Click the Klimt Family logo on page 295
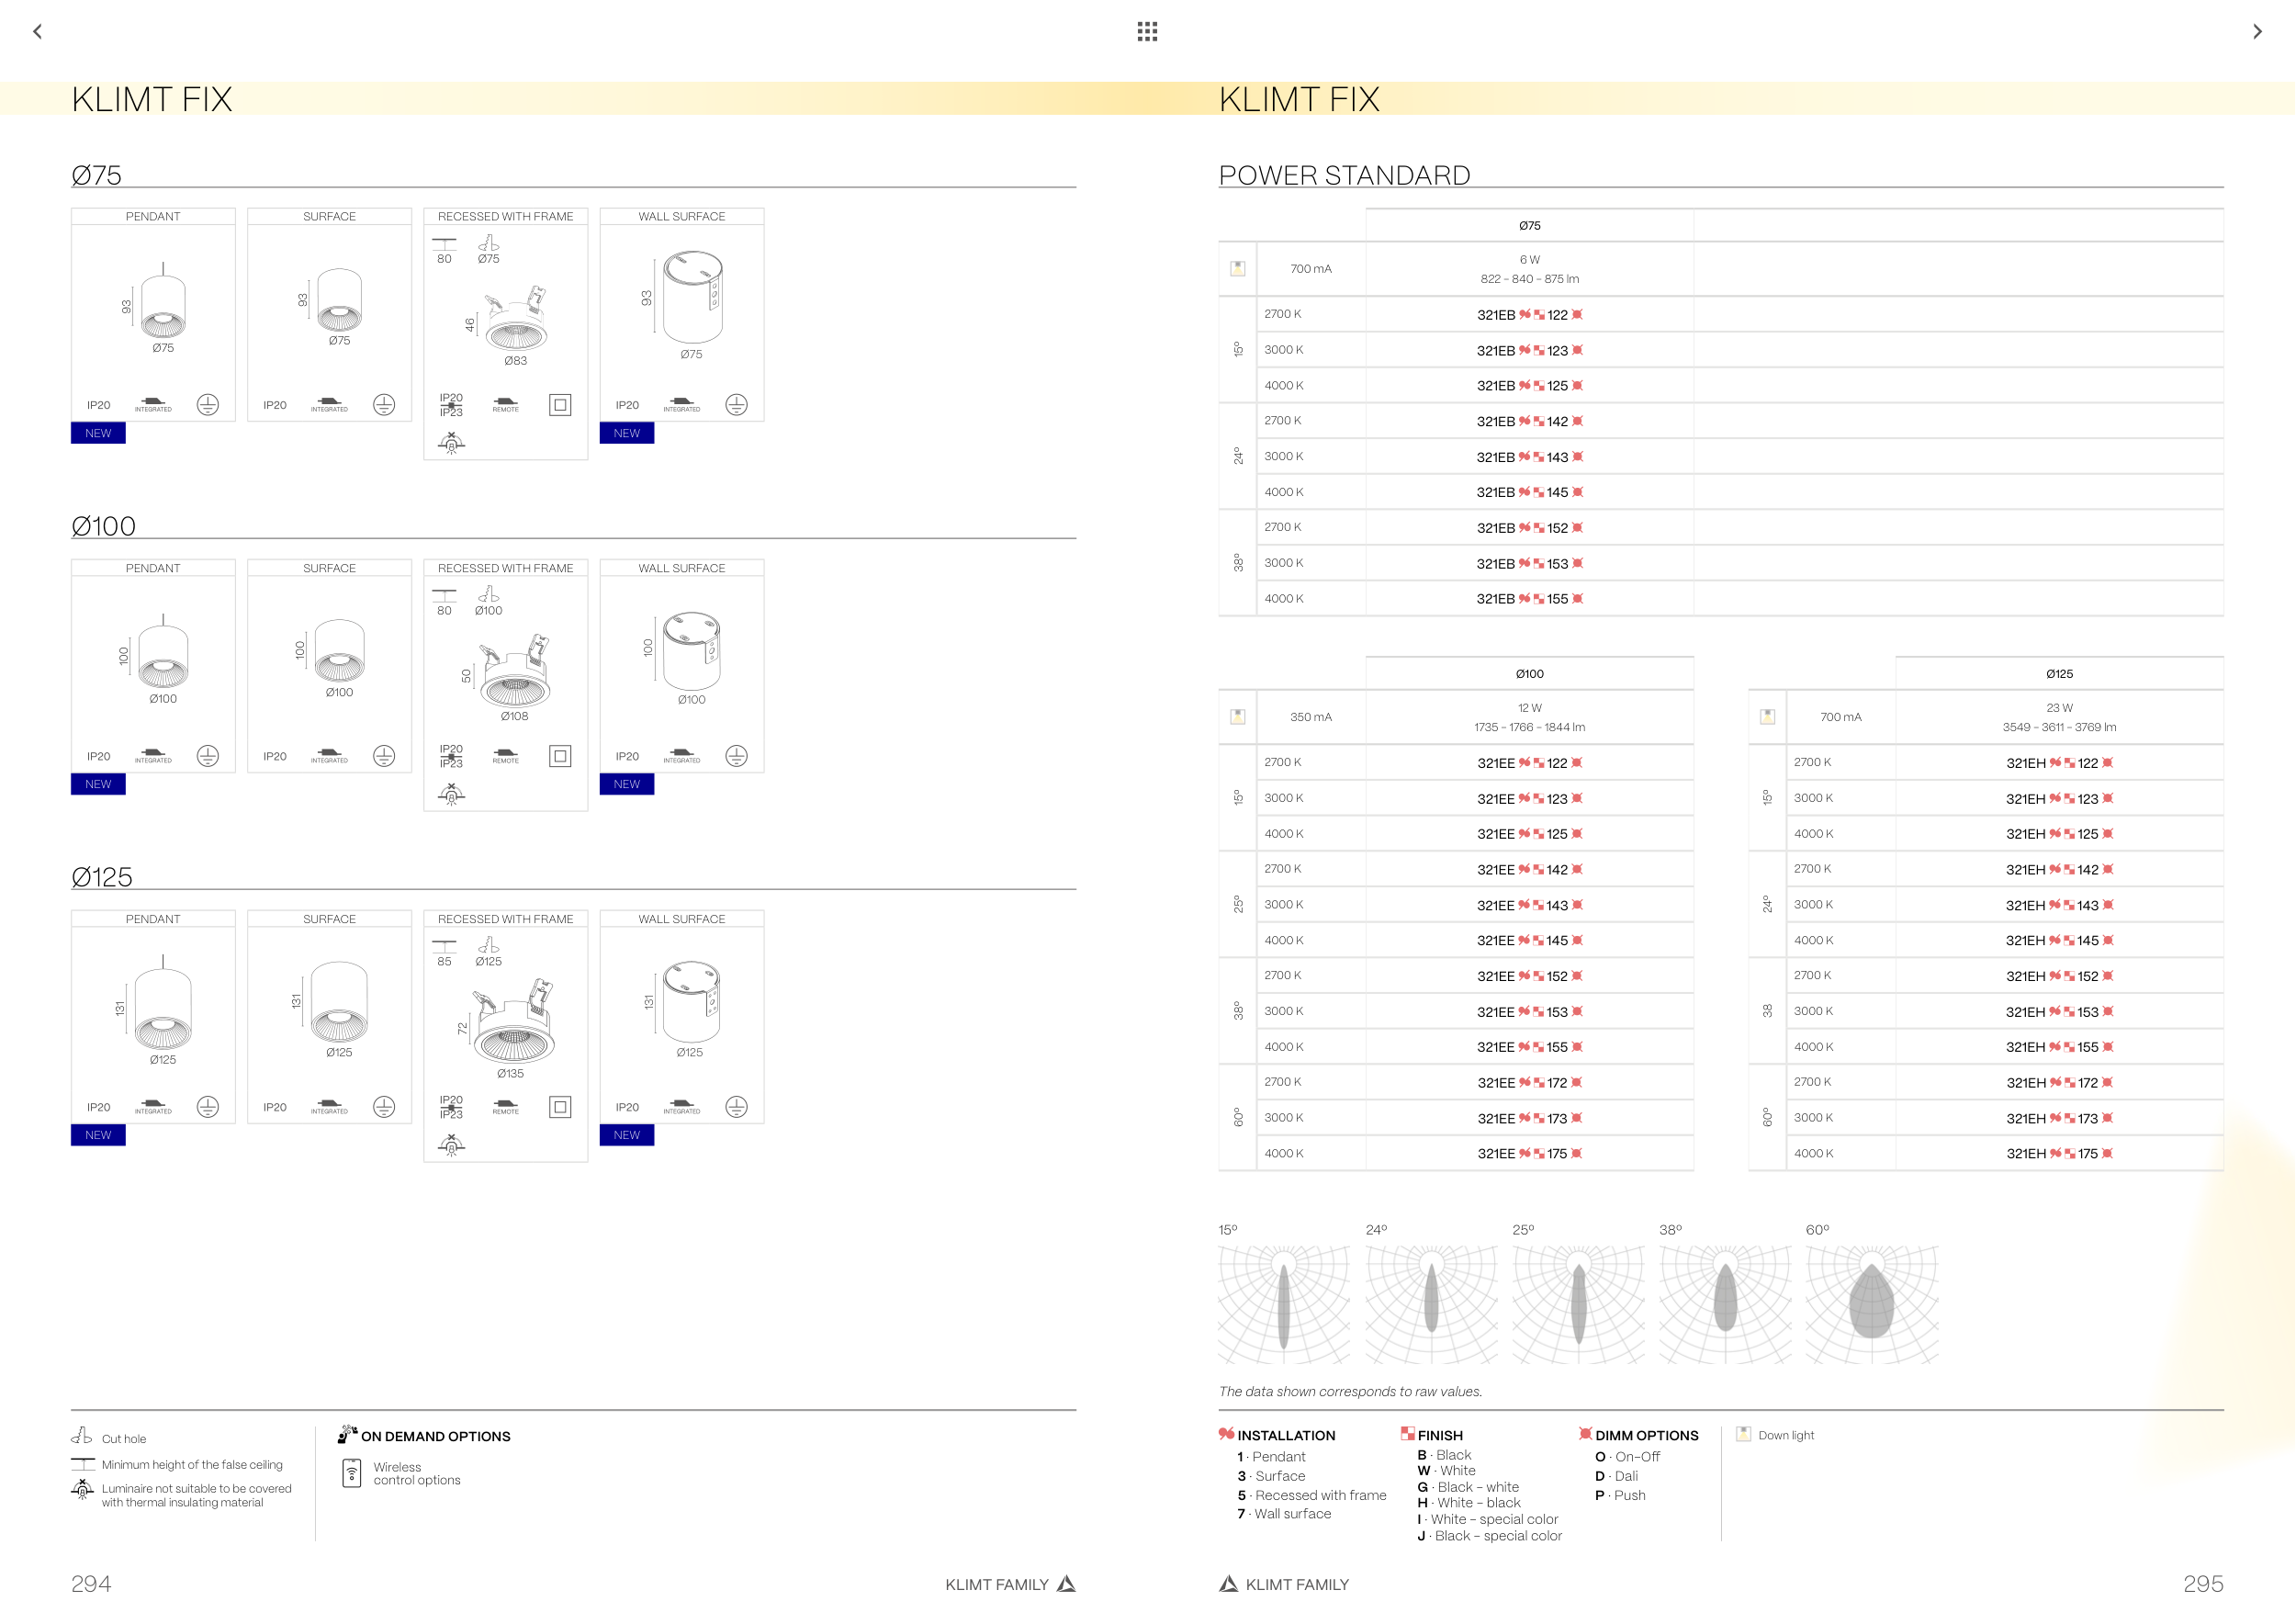The width and height of the screenshot is (2296, 1624). tap(1229, 1584)
